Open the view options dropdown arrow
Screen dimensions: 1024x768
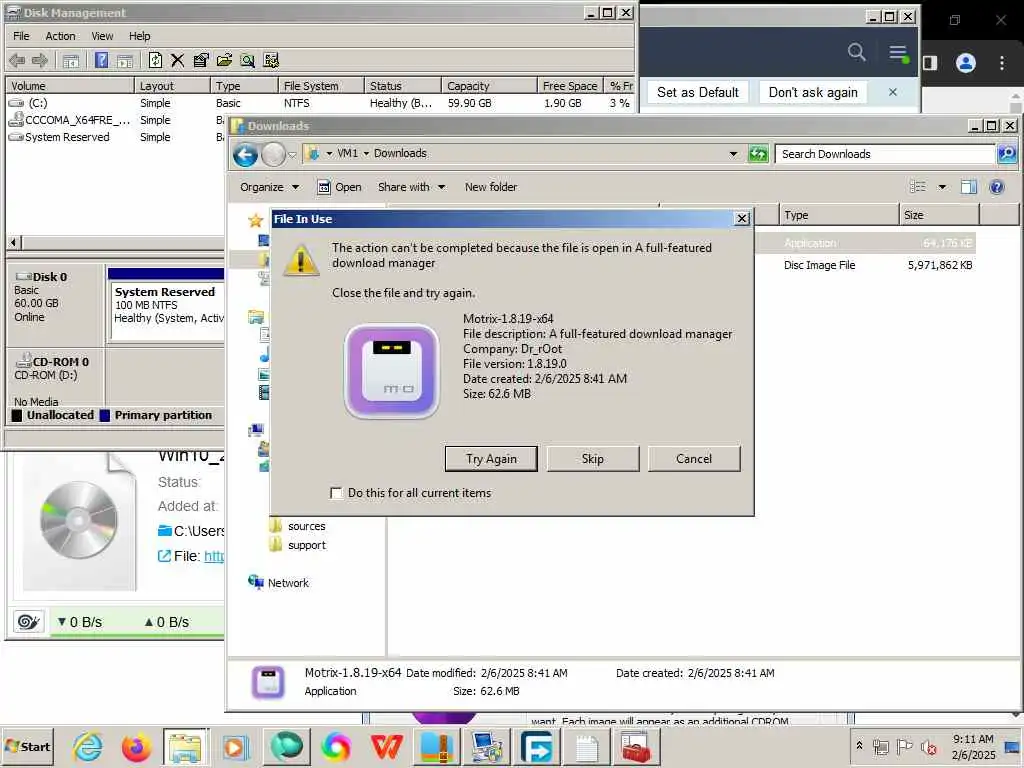(x=942, y=187)
